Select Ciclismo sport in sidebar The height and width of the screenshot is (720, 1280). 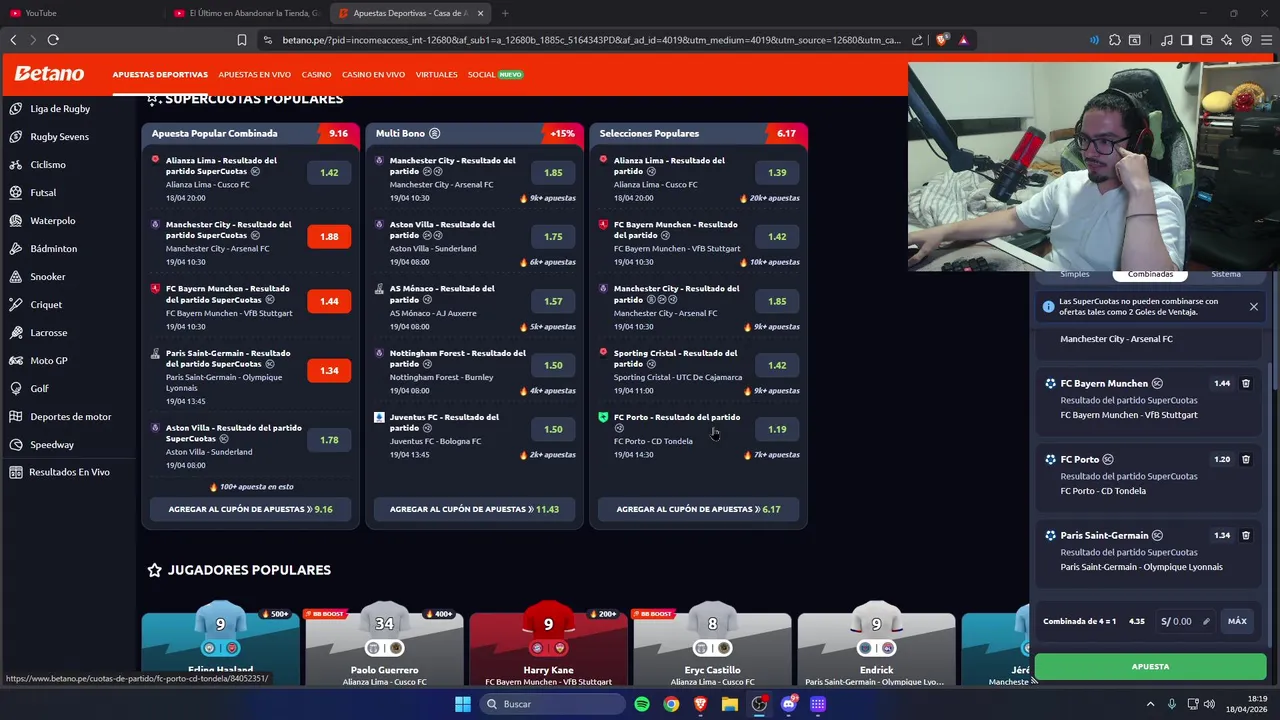pos(48,164)
